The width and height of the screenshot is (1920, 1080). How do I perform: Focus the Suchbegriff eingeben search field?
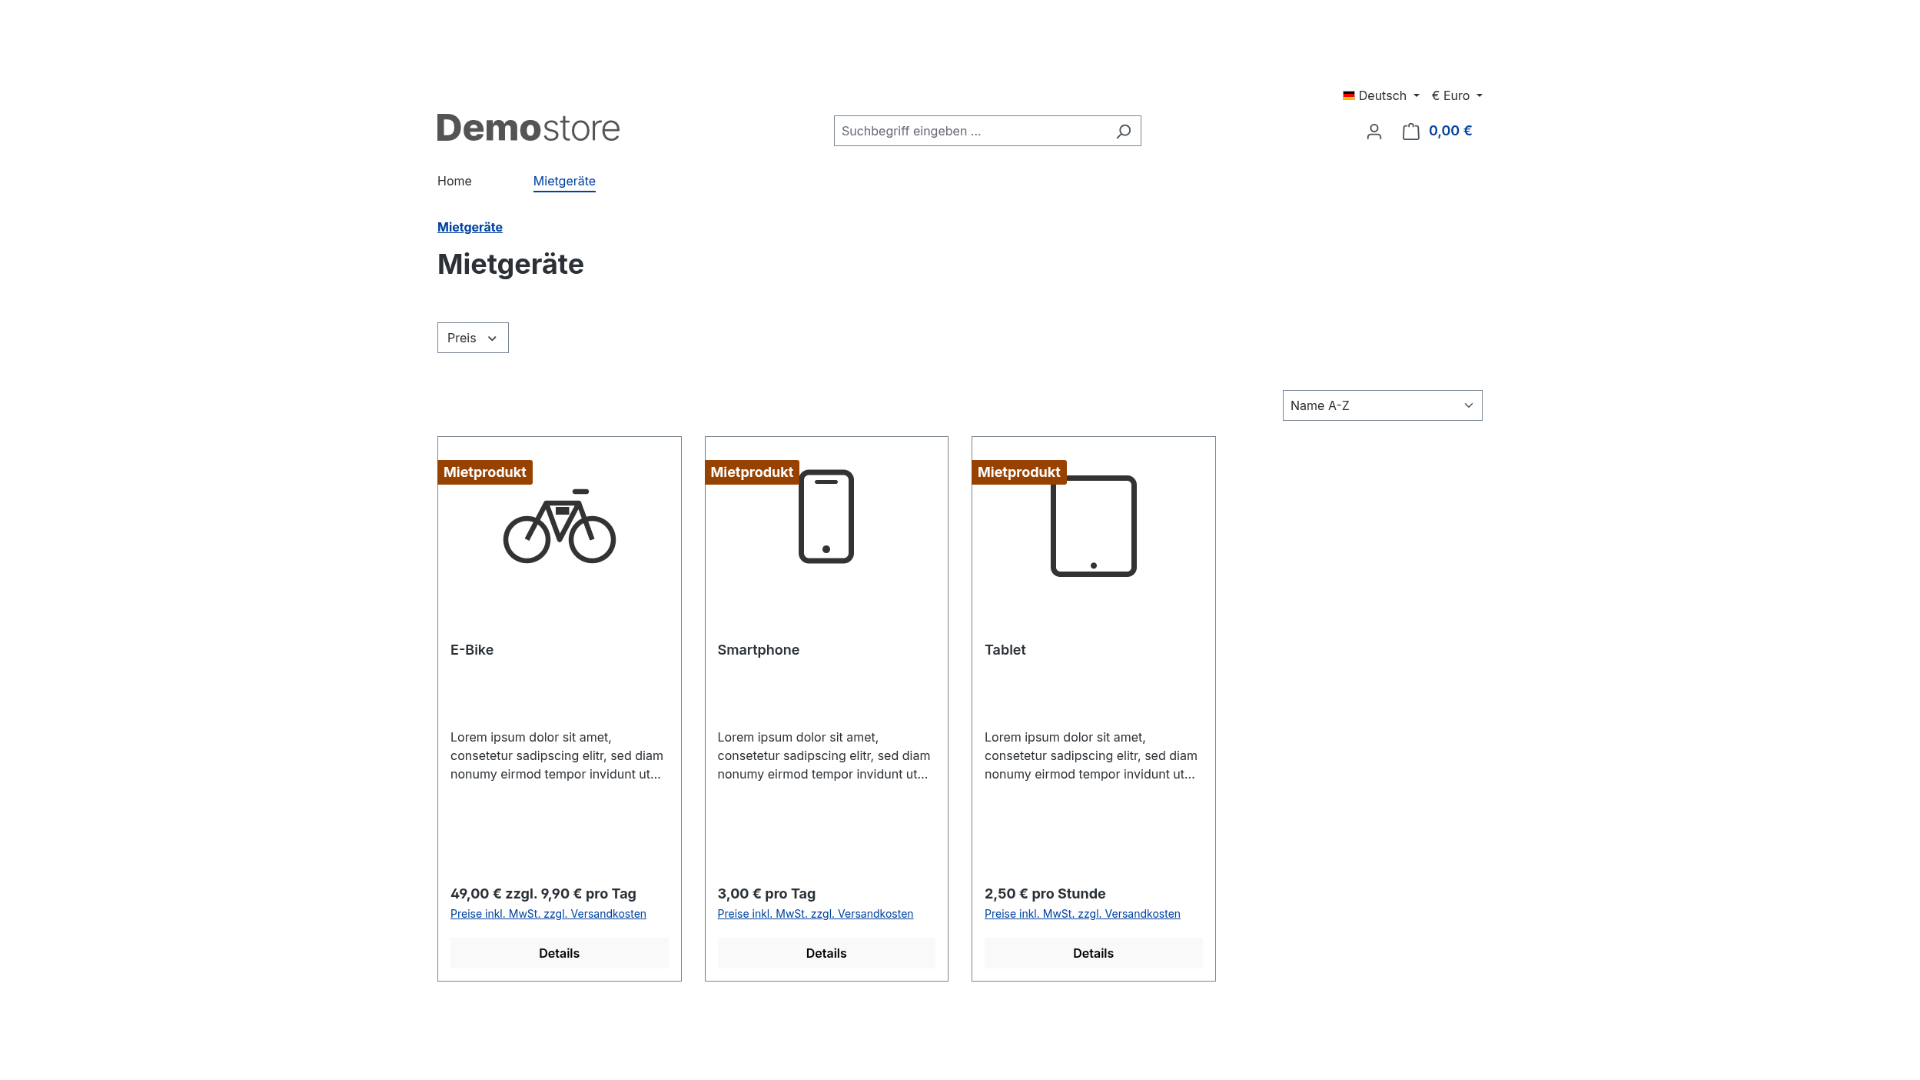pyautogui.click(x=975, y=131)
